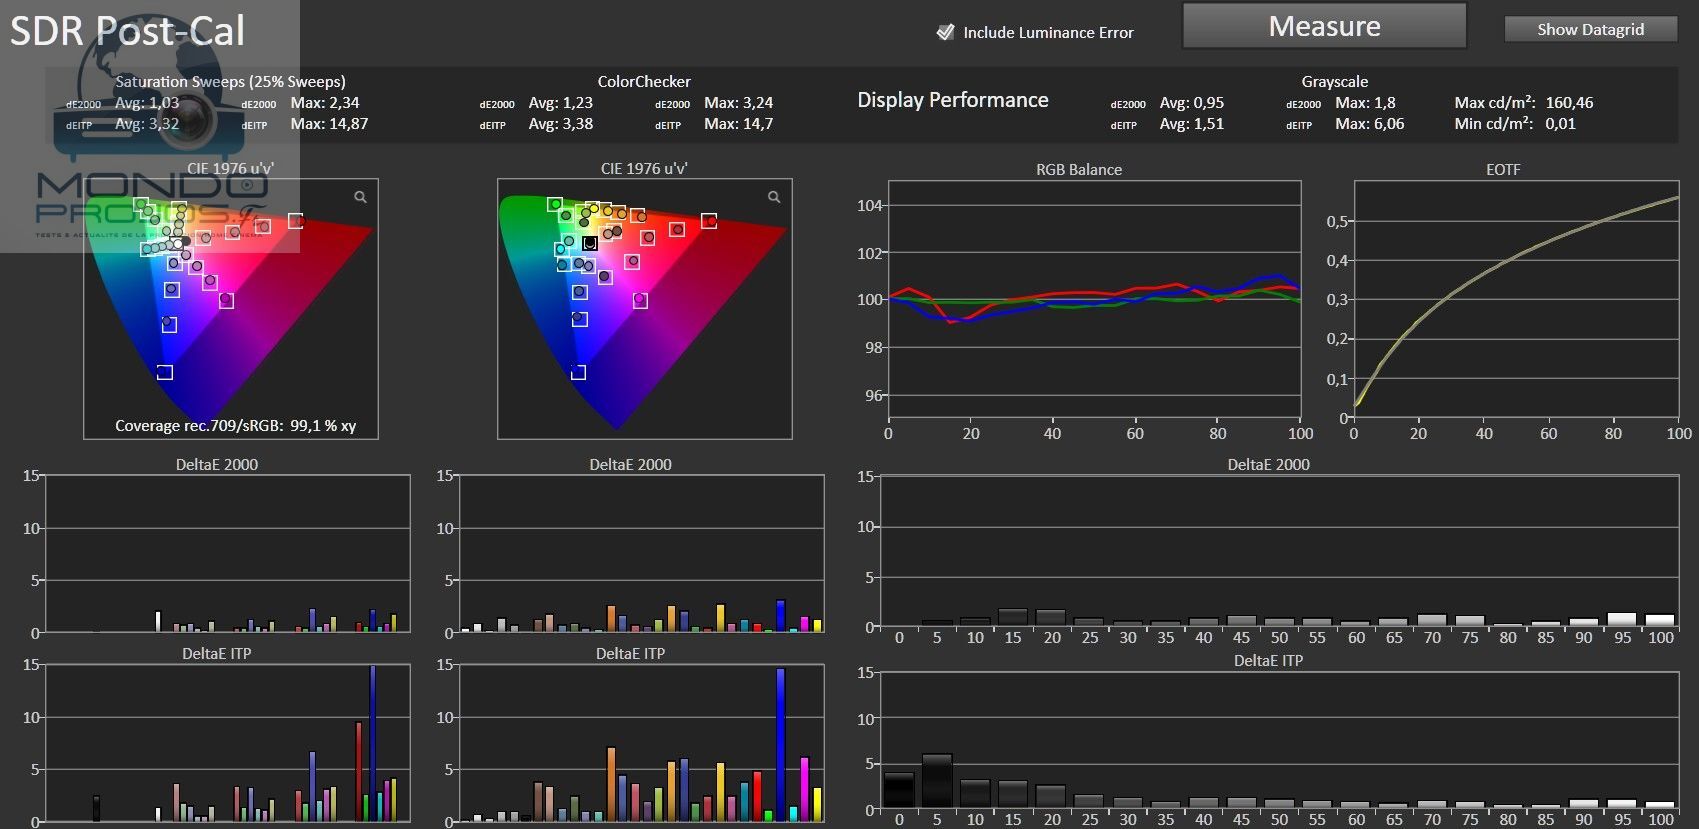This screenshot has height=829, width=1699.
Task: Select the 95% bar in Grayscale DeltaE 2000 chart
Action: pos(1622,620)
